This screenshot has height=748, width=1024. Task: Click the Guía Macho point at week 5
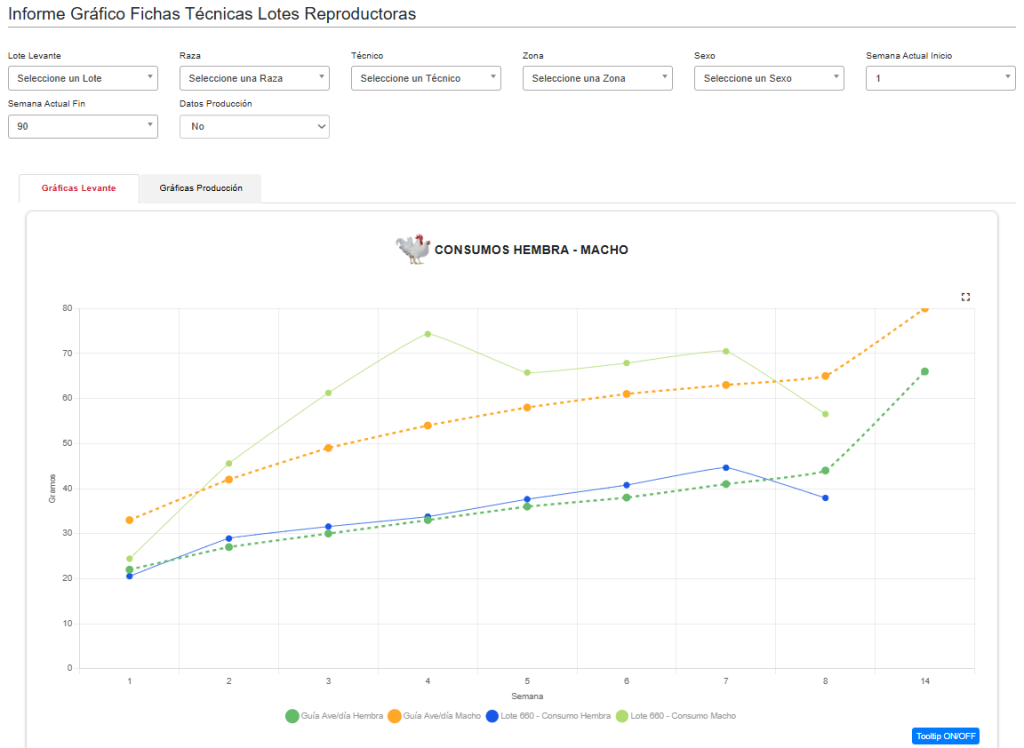[527, 408]
